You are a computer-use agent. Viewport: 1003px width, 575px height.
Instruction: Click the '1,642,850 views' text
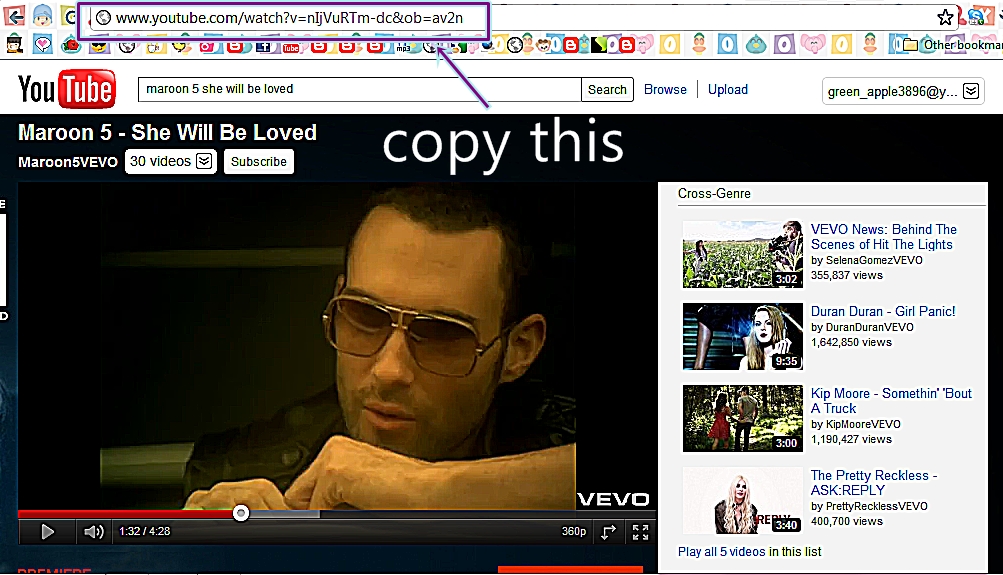tap(851, 342)
